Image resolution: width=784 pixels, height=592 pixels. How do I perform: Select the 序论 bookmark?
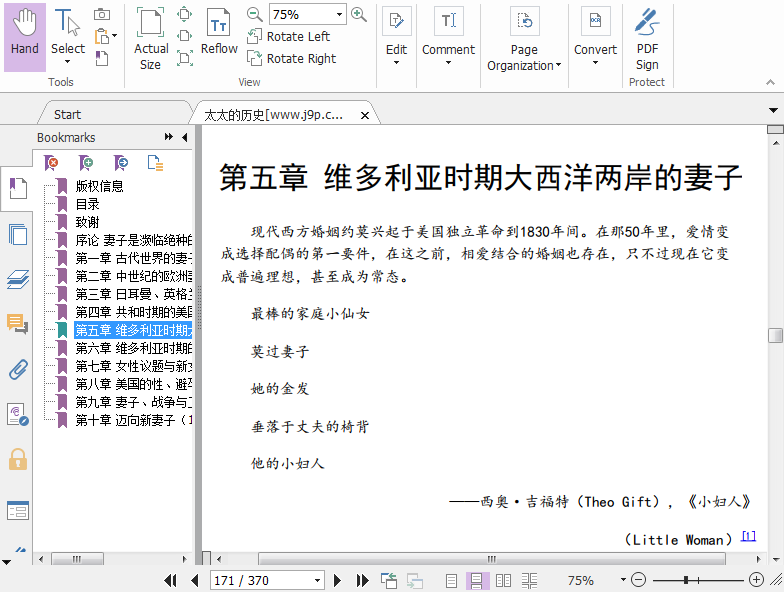[x=134, y=240]
